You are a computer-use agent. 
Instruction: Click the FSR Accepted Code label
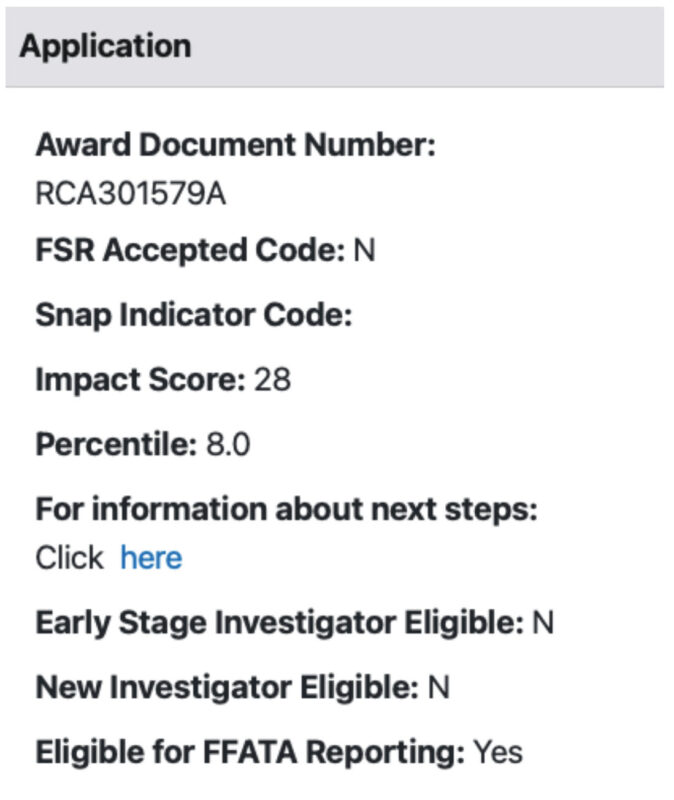click(190, 250)
